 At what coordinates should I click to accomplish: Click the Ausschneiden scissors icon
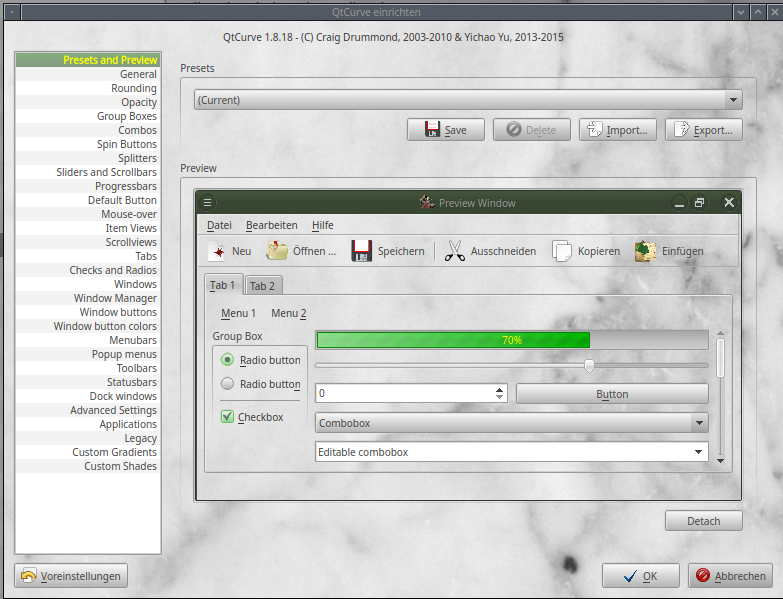click(454, 251)
